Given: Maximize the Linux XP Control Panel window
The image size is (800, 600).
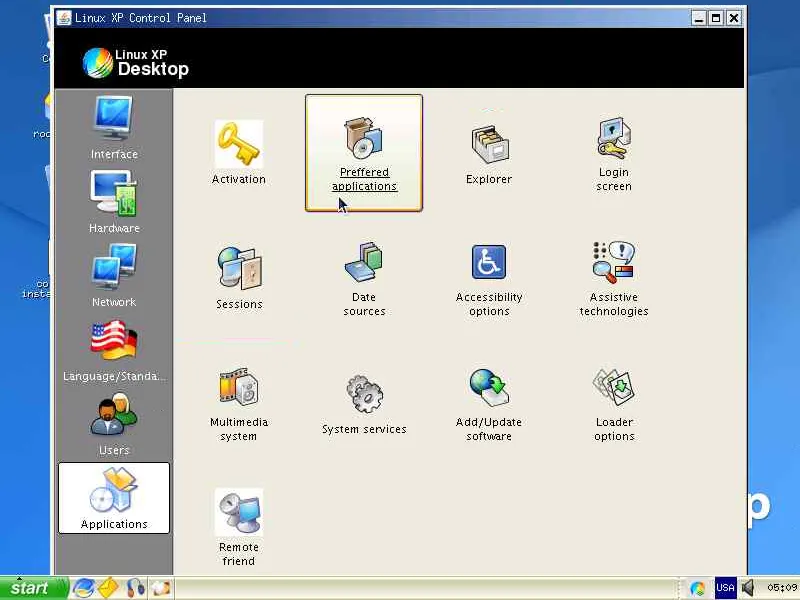Looking at the screenshot, I should (x=716, y=18).
